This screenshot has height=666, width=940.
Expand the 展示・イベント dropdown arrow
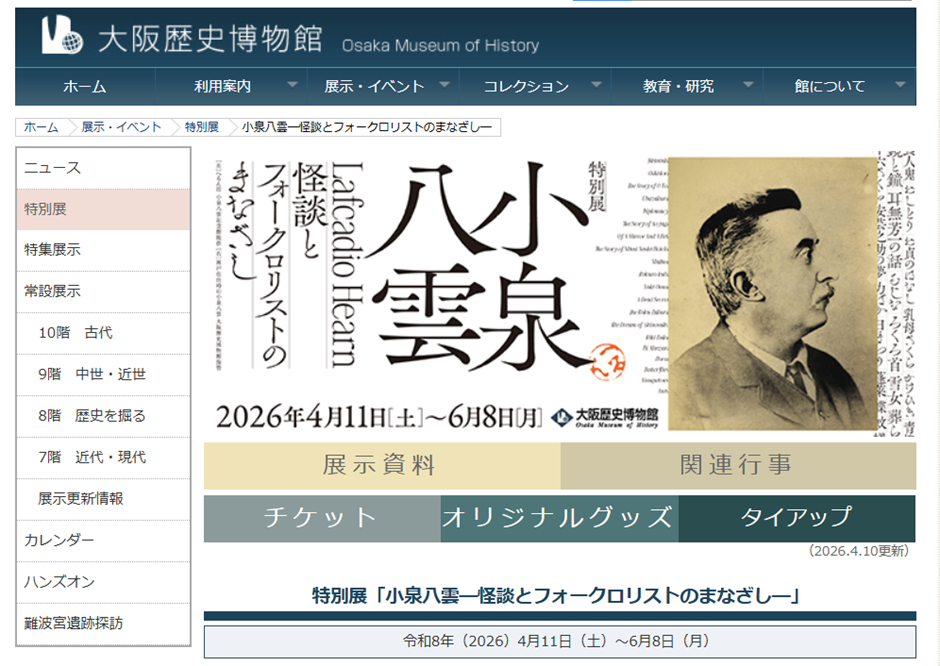tap(444, 85)
